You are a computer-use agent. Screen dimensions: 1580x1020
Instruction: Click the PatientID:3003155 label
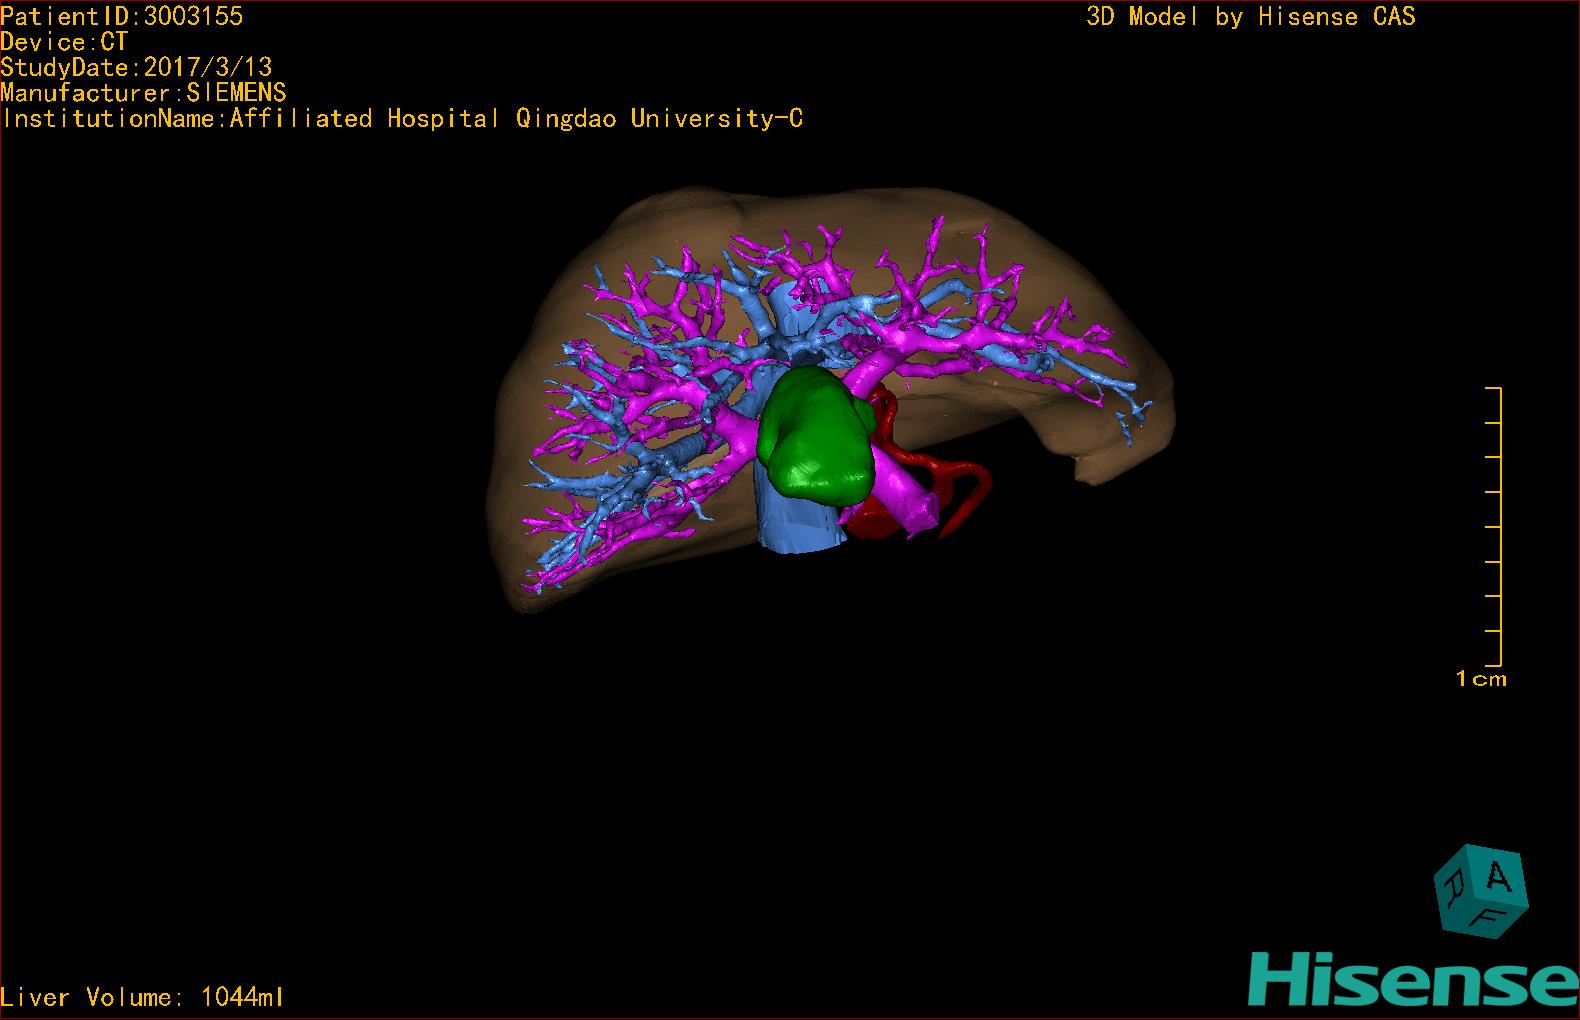pyautogui.click(x=121, y=16)
